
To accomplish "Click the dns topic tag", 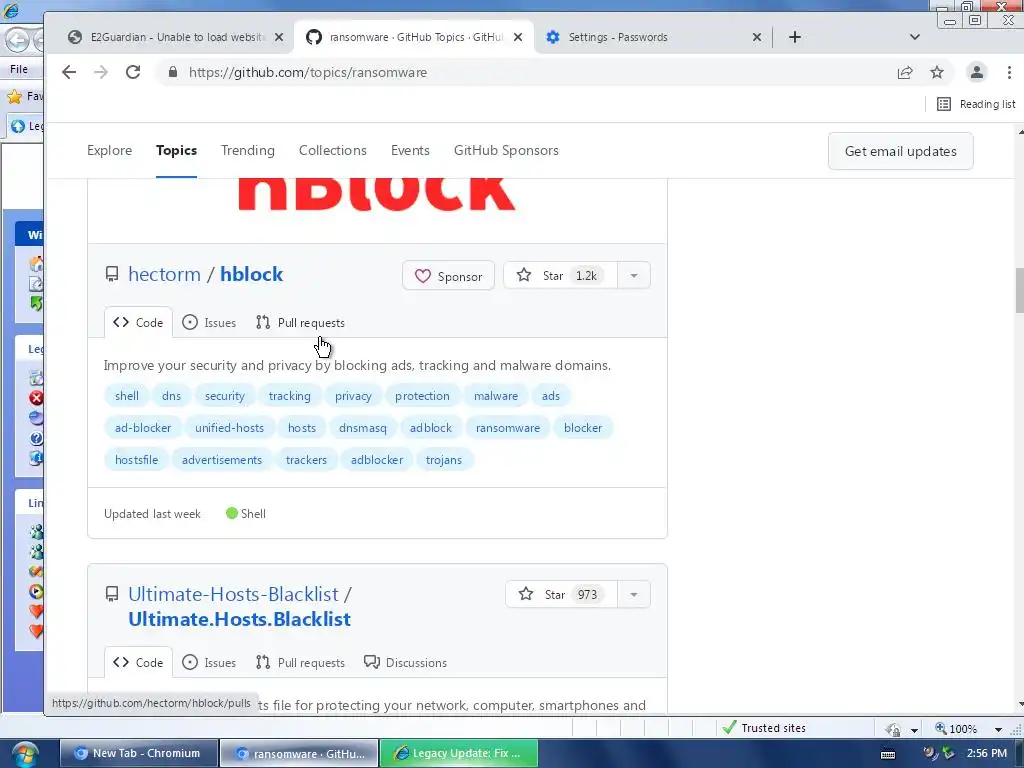I will pyautogui.click(x=171, y=396).
